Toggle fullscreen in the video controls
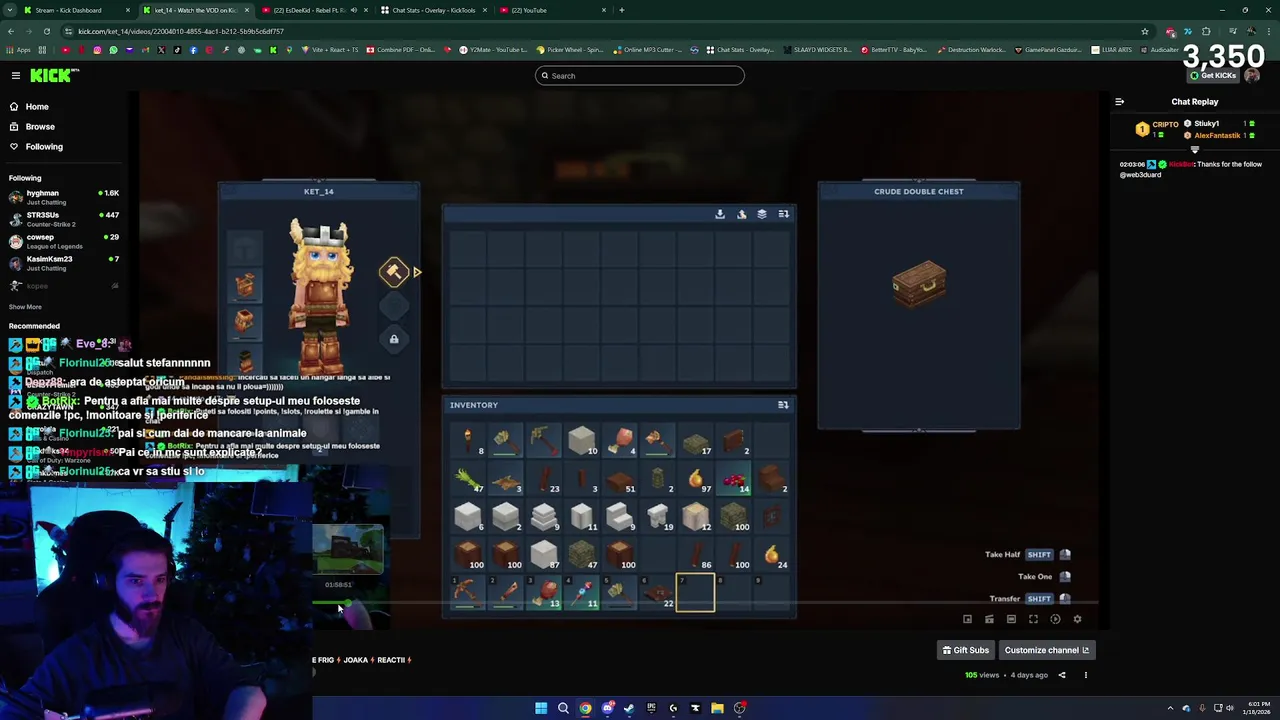Screen dimensions: 1280x720 [x=1033, y=619]
